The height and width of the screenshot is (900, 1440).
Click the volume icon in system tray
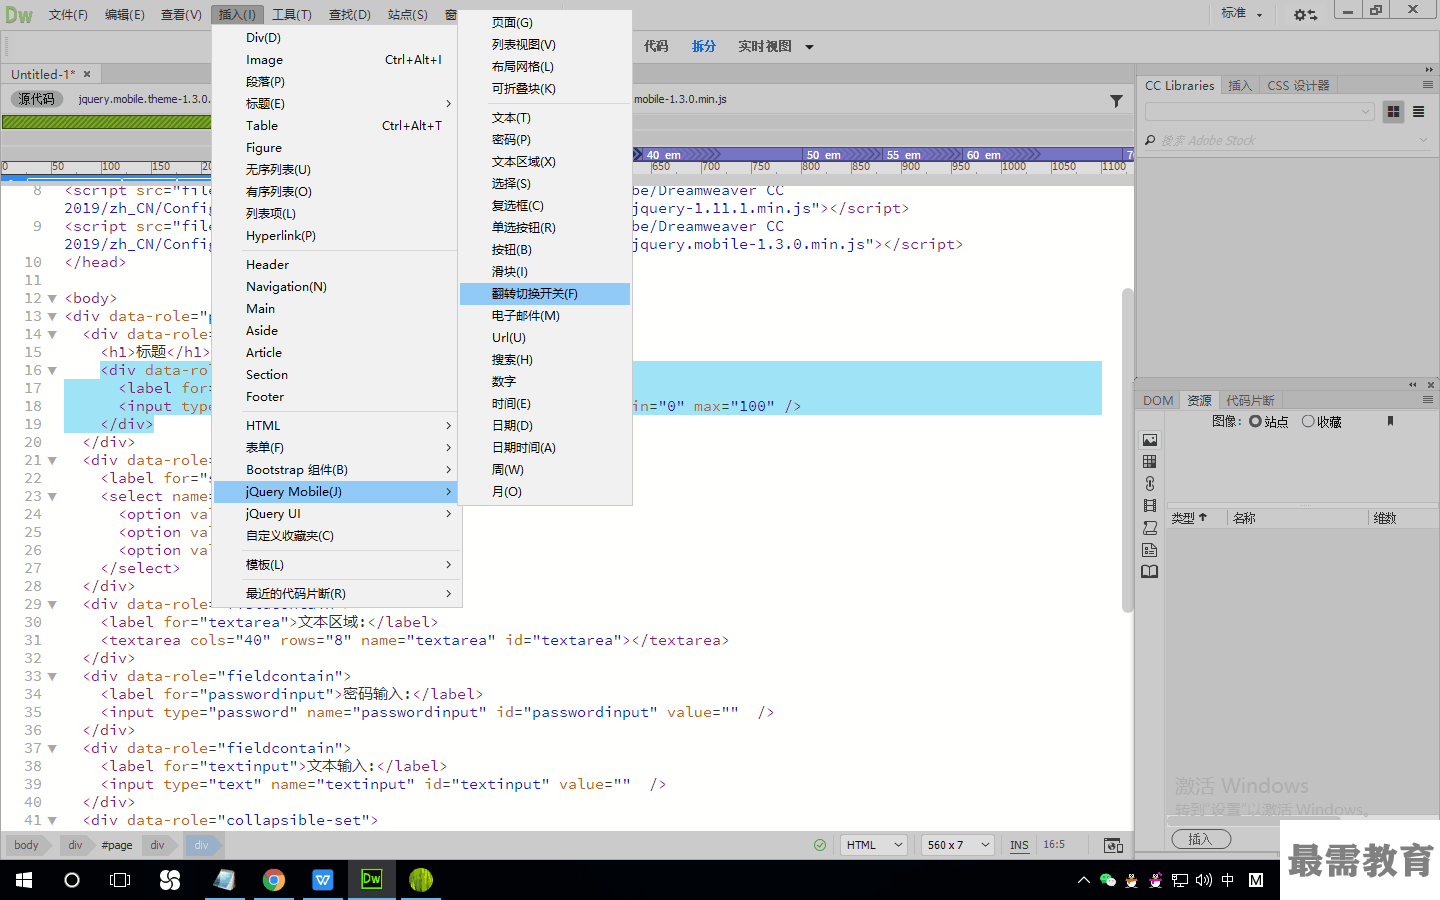click(1203, 880)
